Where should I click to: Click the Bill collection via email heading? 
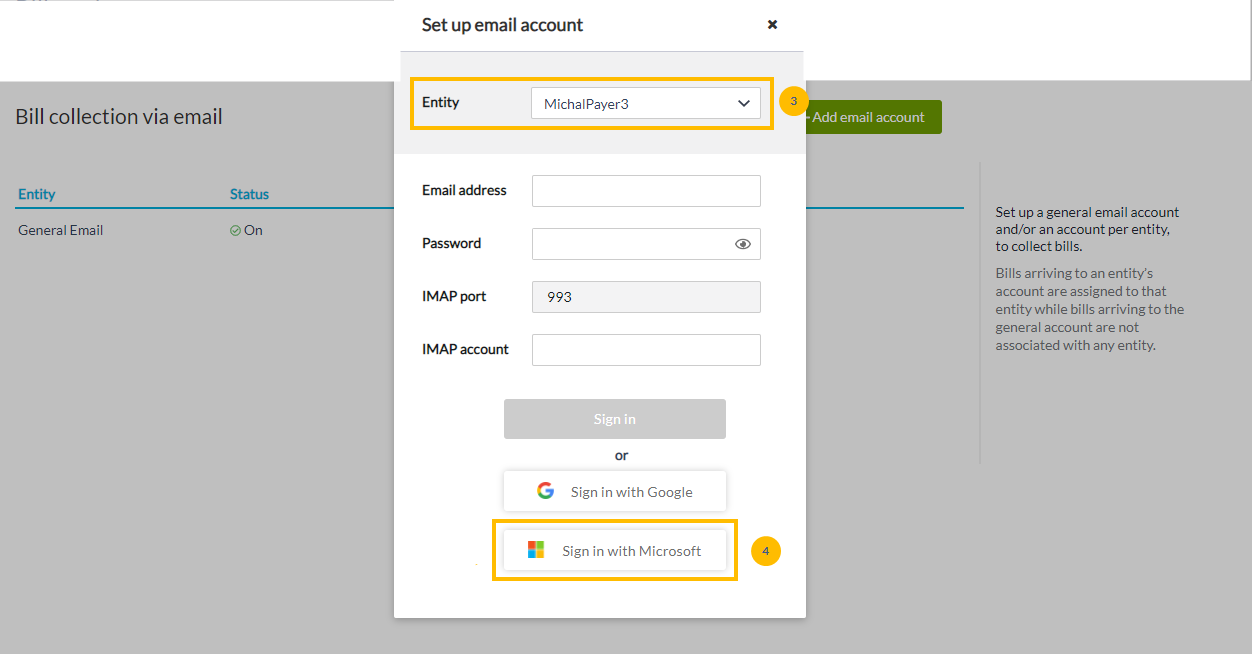[x=119, y=117]
